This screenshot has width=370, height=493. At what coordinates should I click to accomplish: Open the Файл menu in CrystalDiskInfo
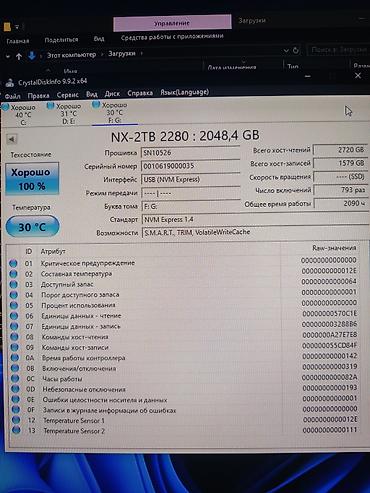(12, 96)
